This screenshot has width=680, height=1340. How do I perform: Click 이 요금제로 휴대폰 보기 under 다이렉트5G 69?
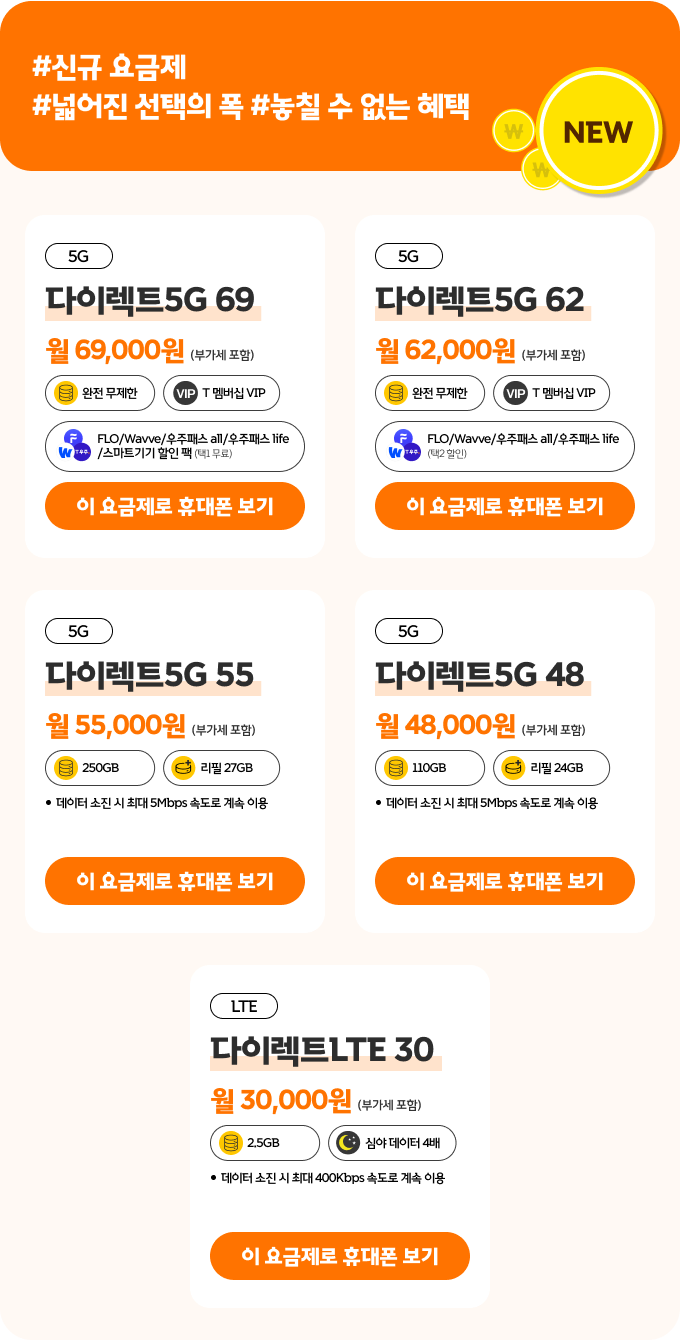click(175, 506)
